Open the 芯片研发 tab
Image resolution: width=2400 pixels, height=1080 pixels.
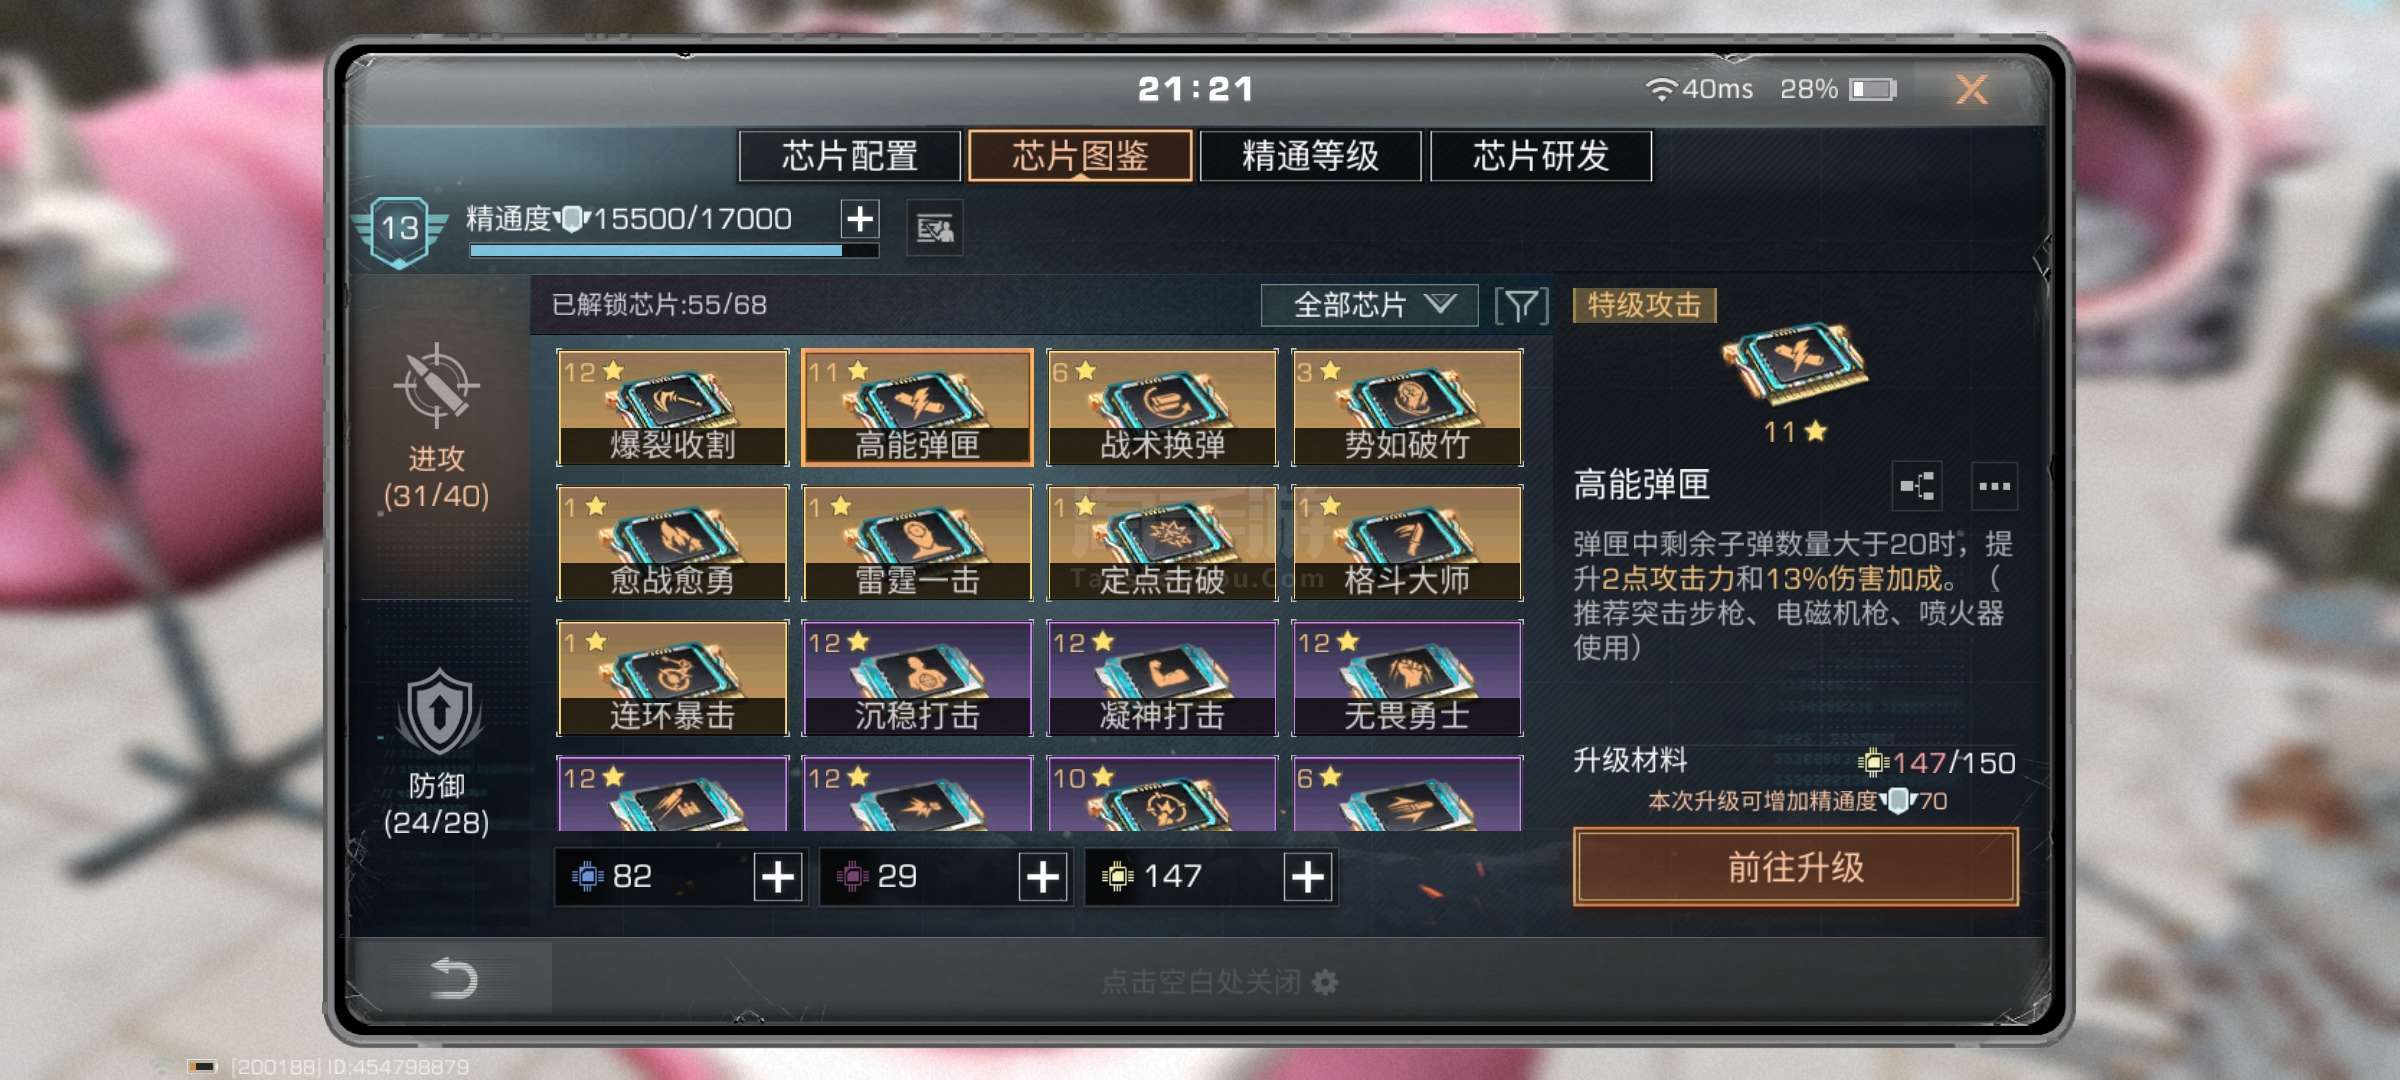pyautogui.click(x=1541, y=156)
